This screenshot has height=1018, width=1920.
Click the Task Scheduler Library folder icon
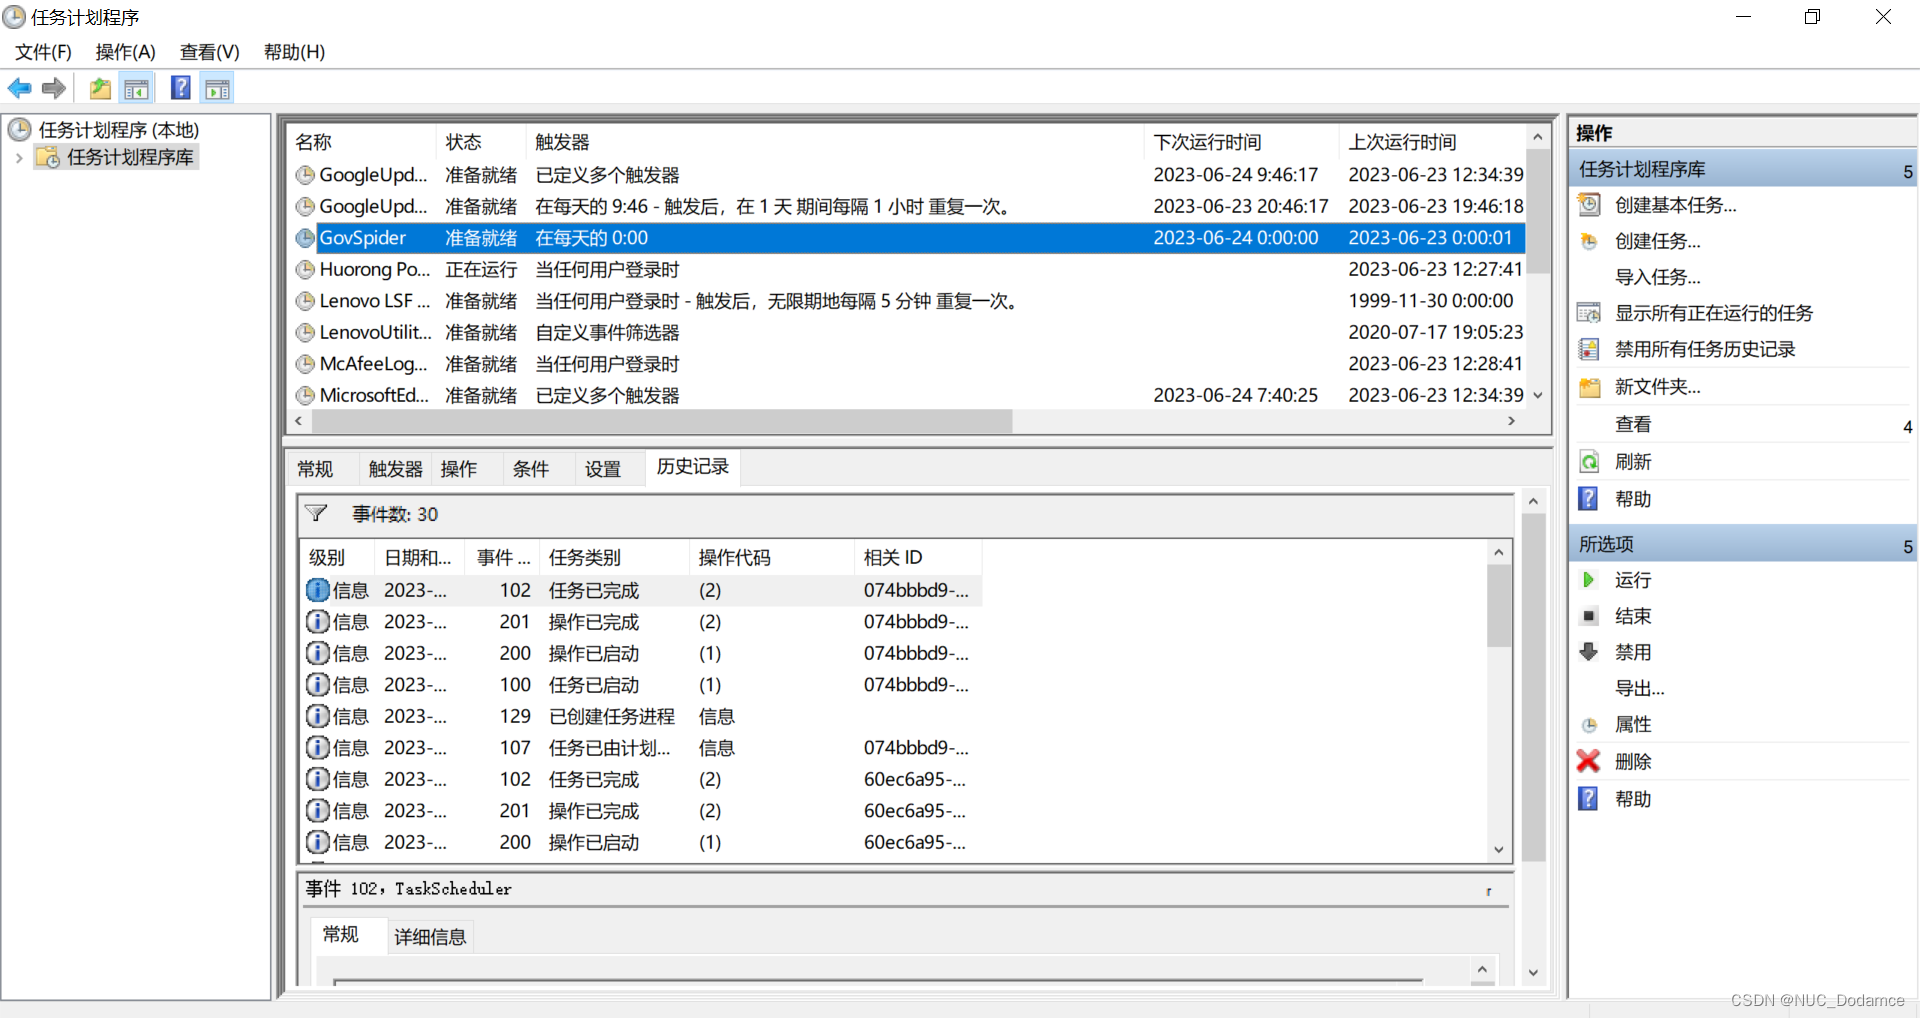47,157
